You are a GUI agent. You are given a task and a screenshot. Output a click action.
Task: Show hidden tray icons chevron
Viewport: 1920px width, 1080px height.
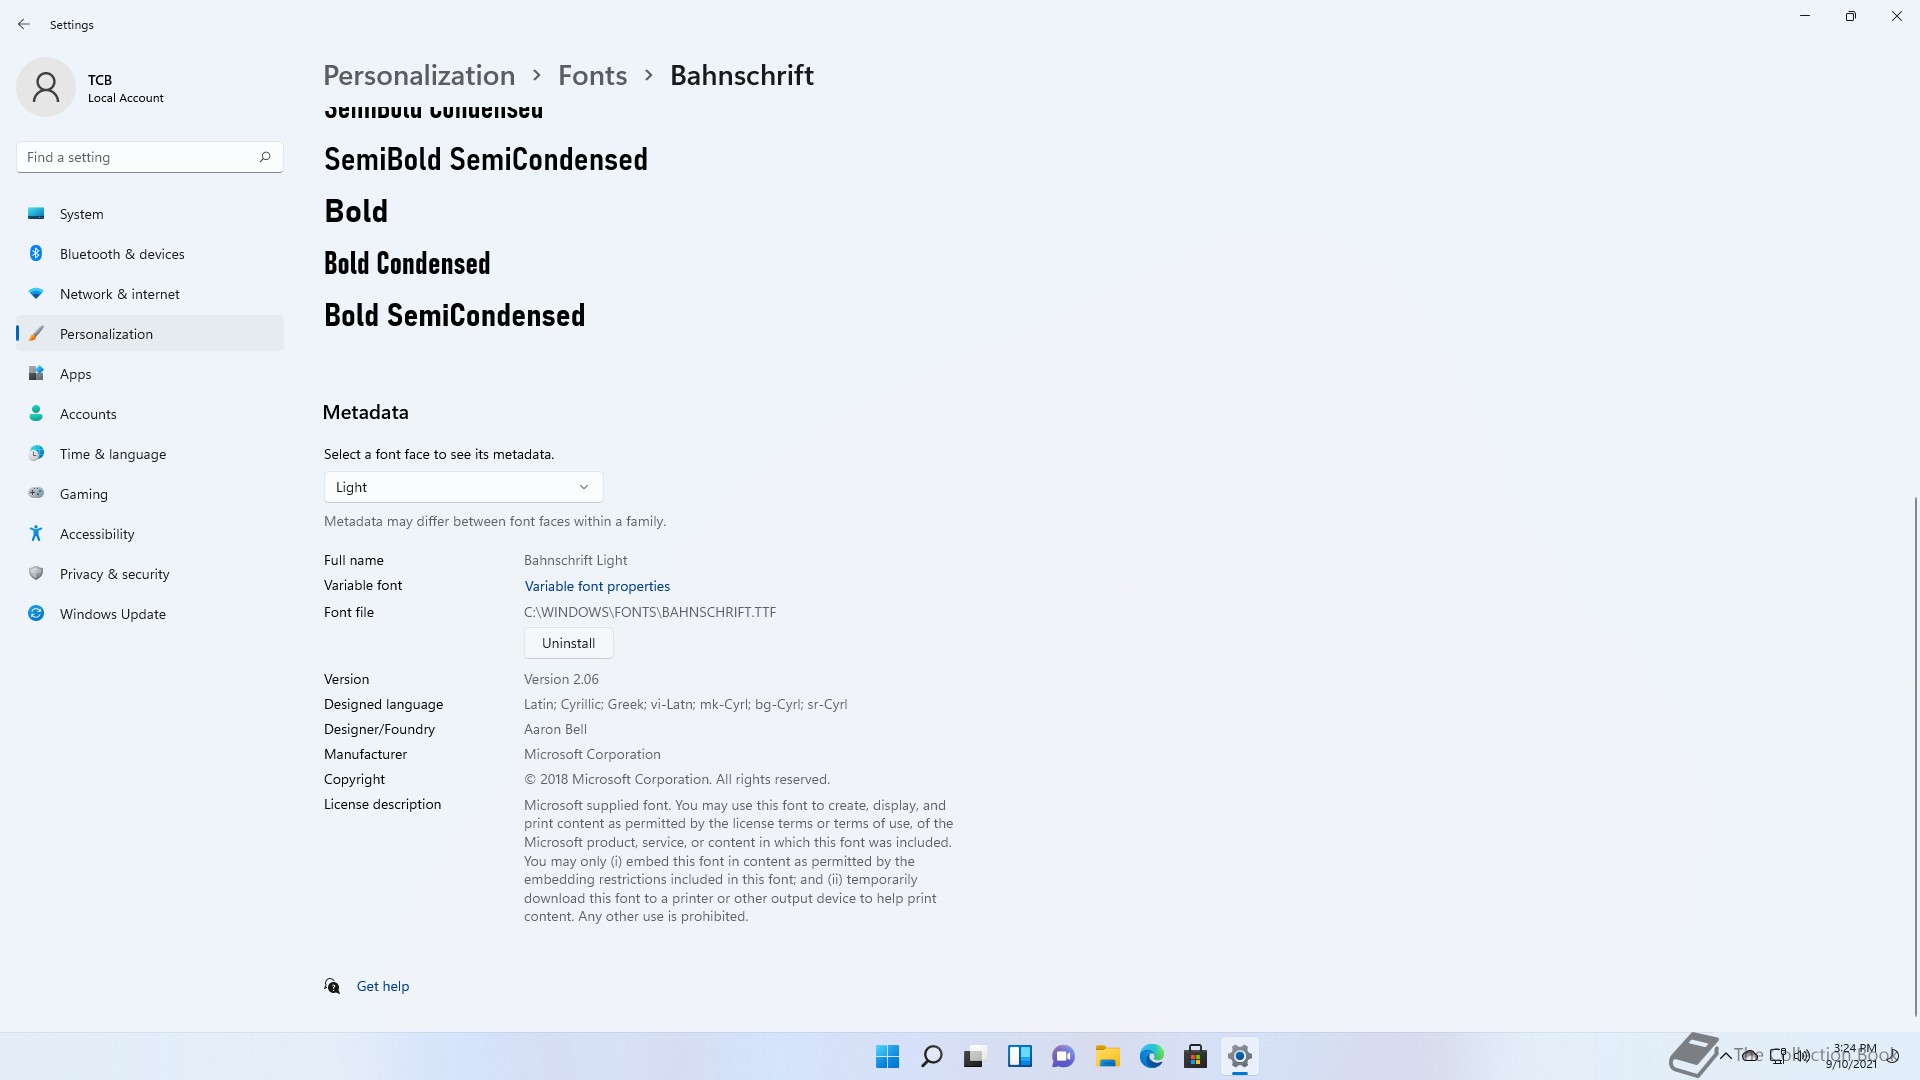pos(1725,1056)
